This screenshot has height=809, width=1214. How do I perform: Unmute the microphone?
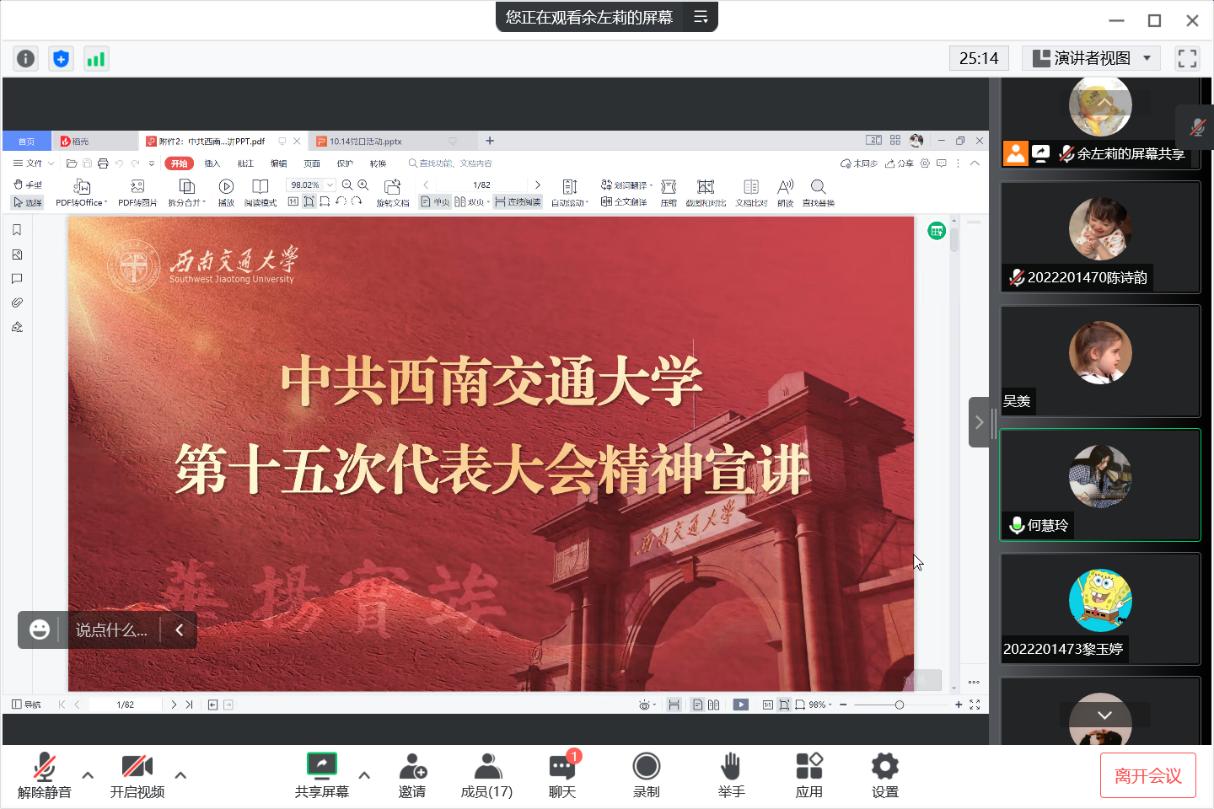(44, 775)
